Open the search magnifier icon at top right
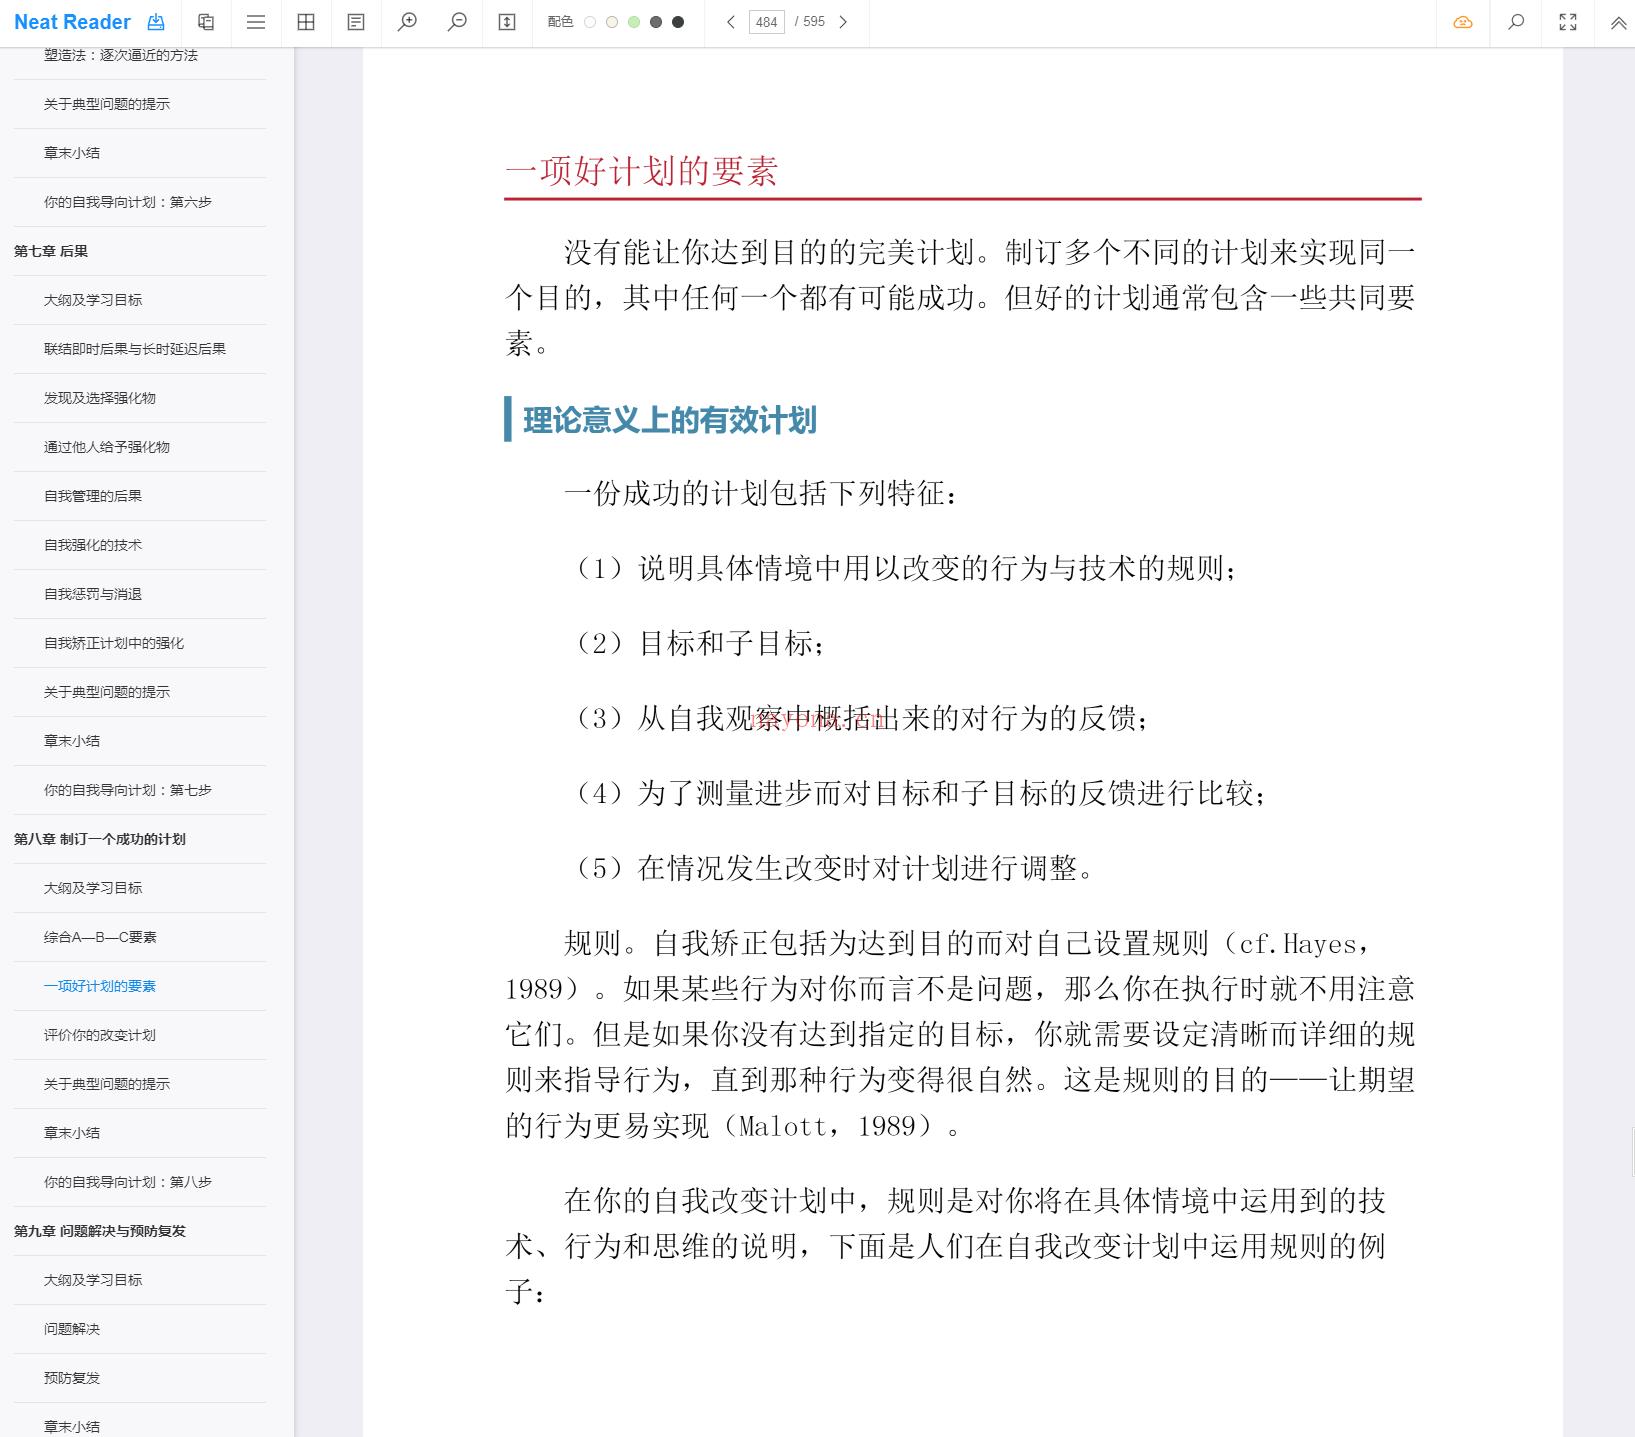 pyautogui.click(x=1516, y=22)
